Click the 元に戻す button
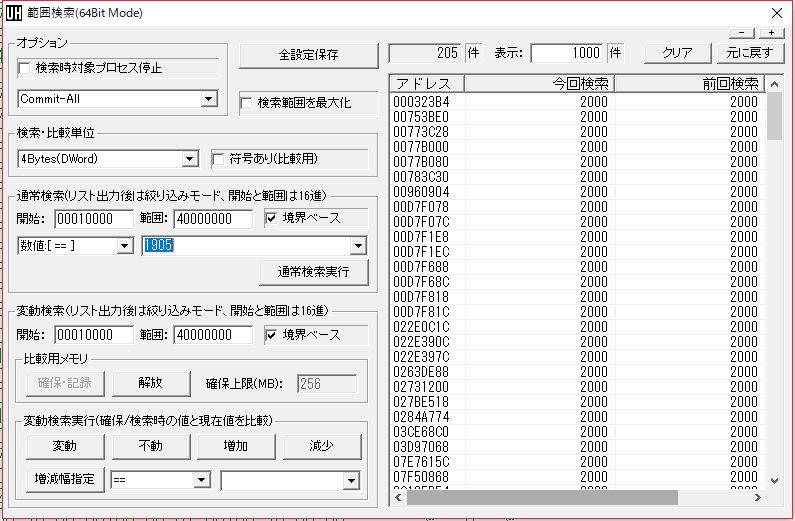Viewport: 795px width, 521px height. [x=750, y=53]
